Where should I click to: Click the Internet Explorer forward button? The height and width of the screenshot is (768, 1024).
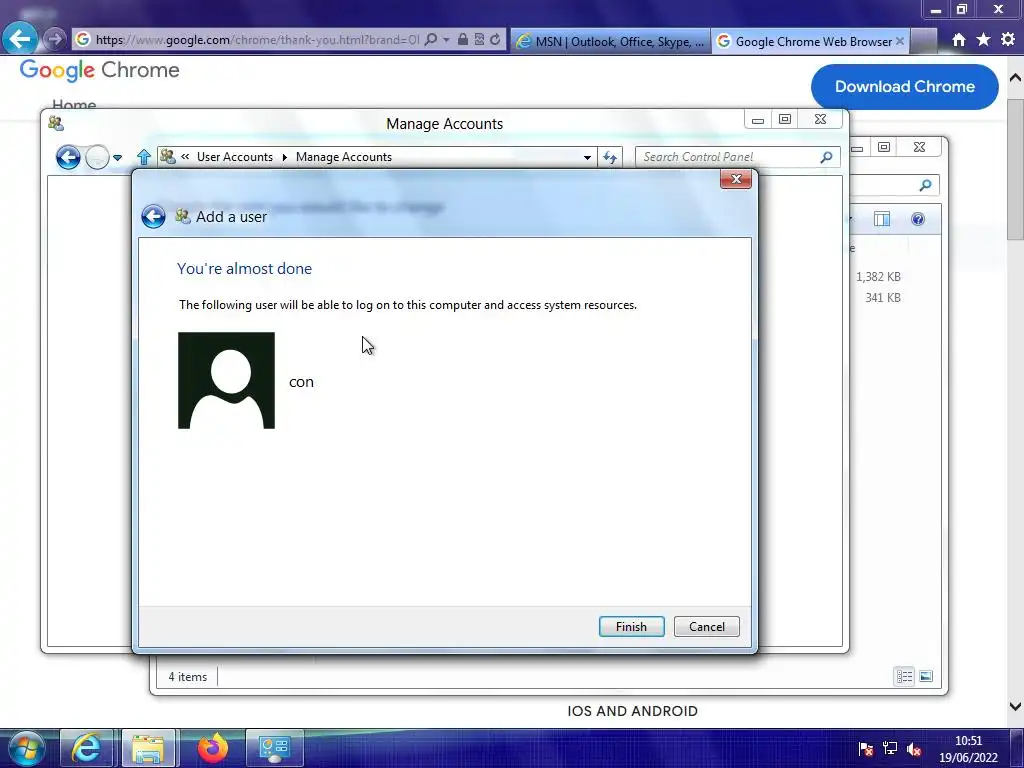pos(55,39)
